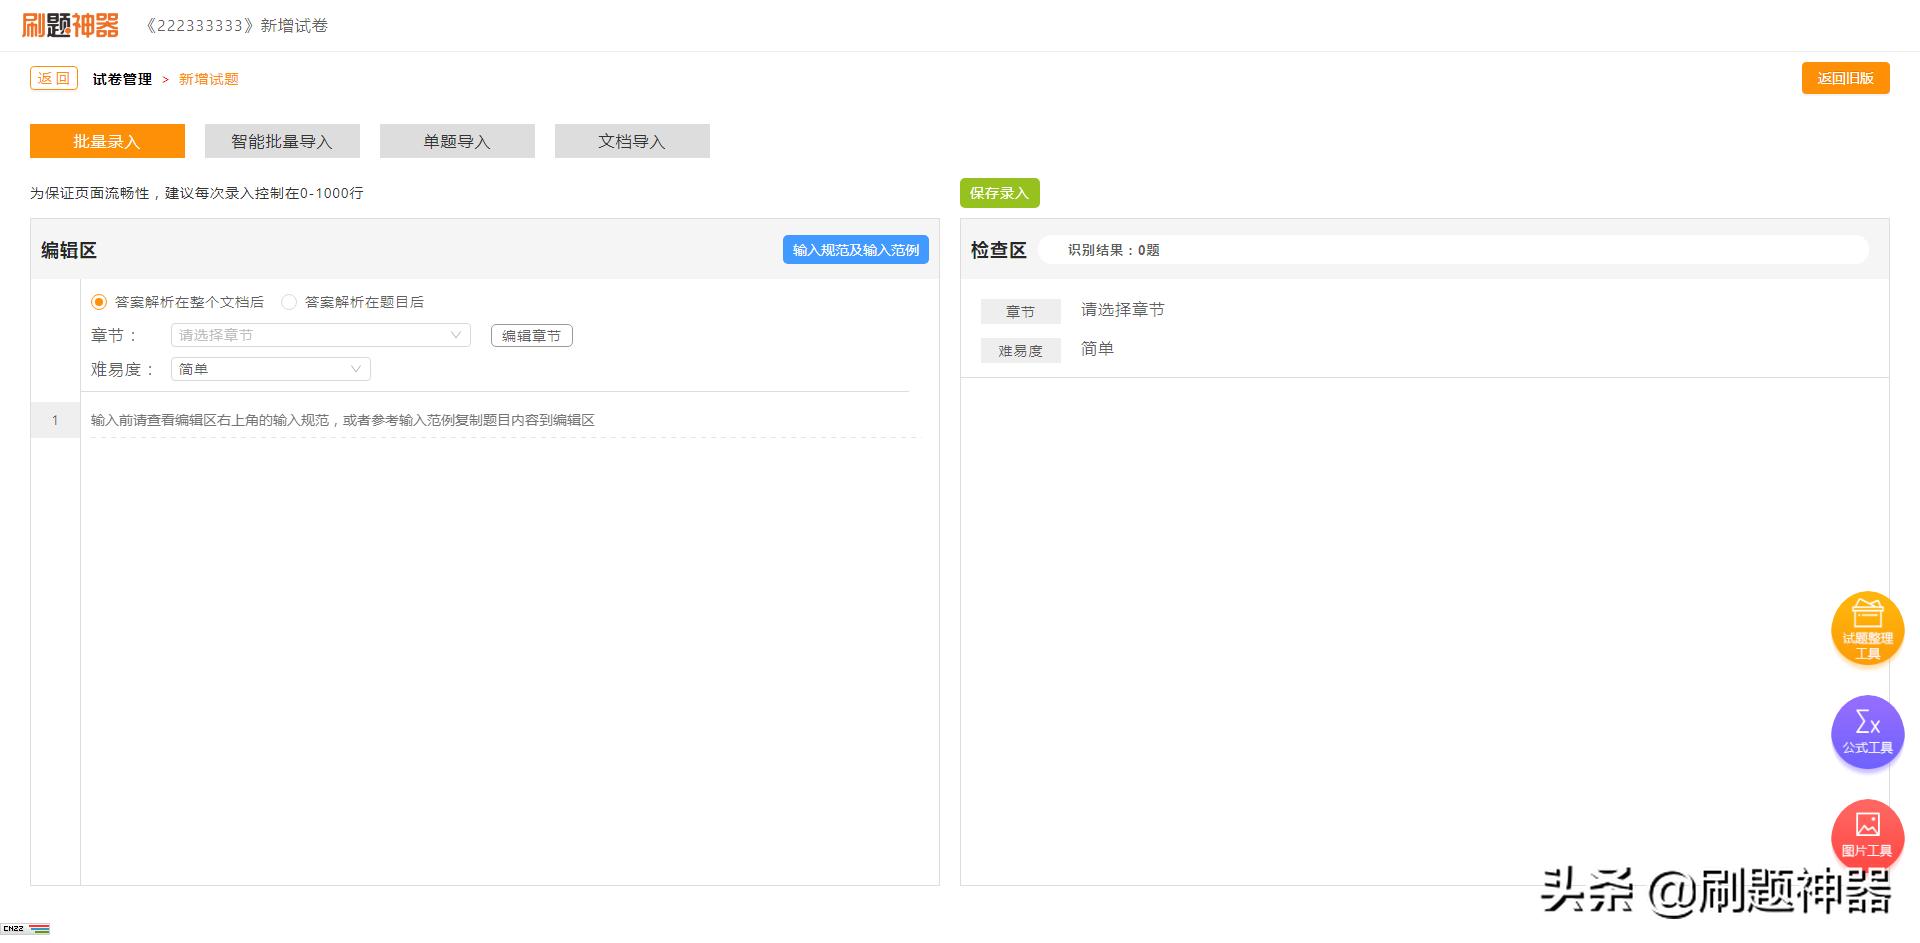Screen dimensions: 1920x943
Task: Click into the editor line 1 text area
Action: [500, 420]
